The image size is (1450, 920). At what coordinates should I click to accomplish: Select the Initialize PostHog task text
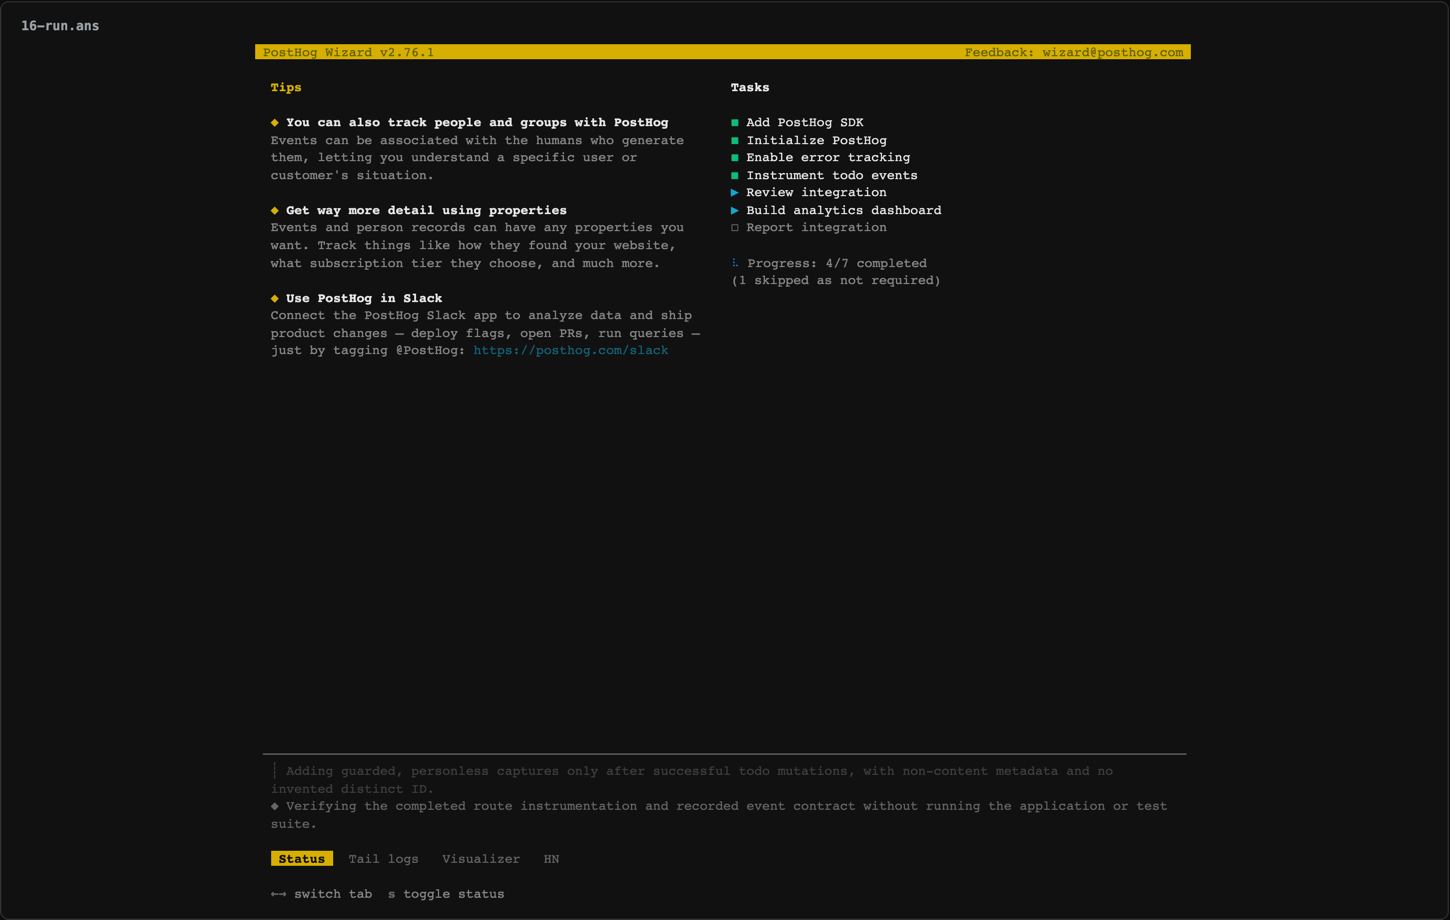(816, 141)
